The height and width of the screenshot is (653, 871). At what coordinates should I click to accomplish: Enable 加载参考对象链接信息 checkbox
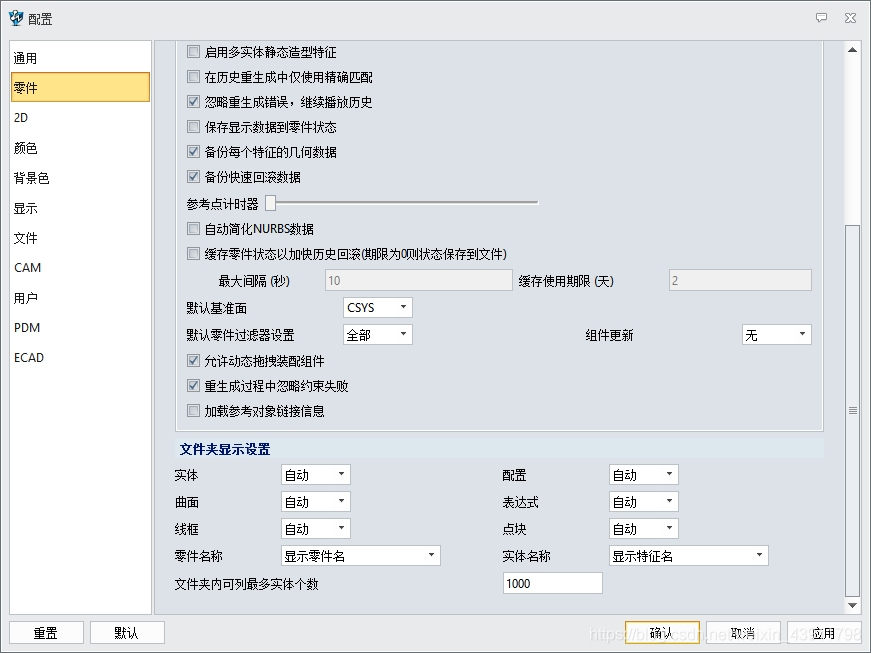[x=193, y=411]
